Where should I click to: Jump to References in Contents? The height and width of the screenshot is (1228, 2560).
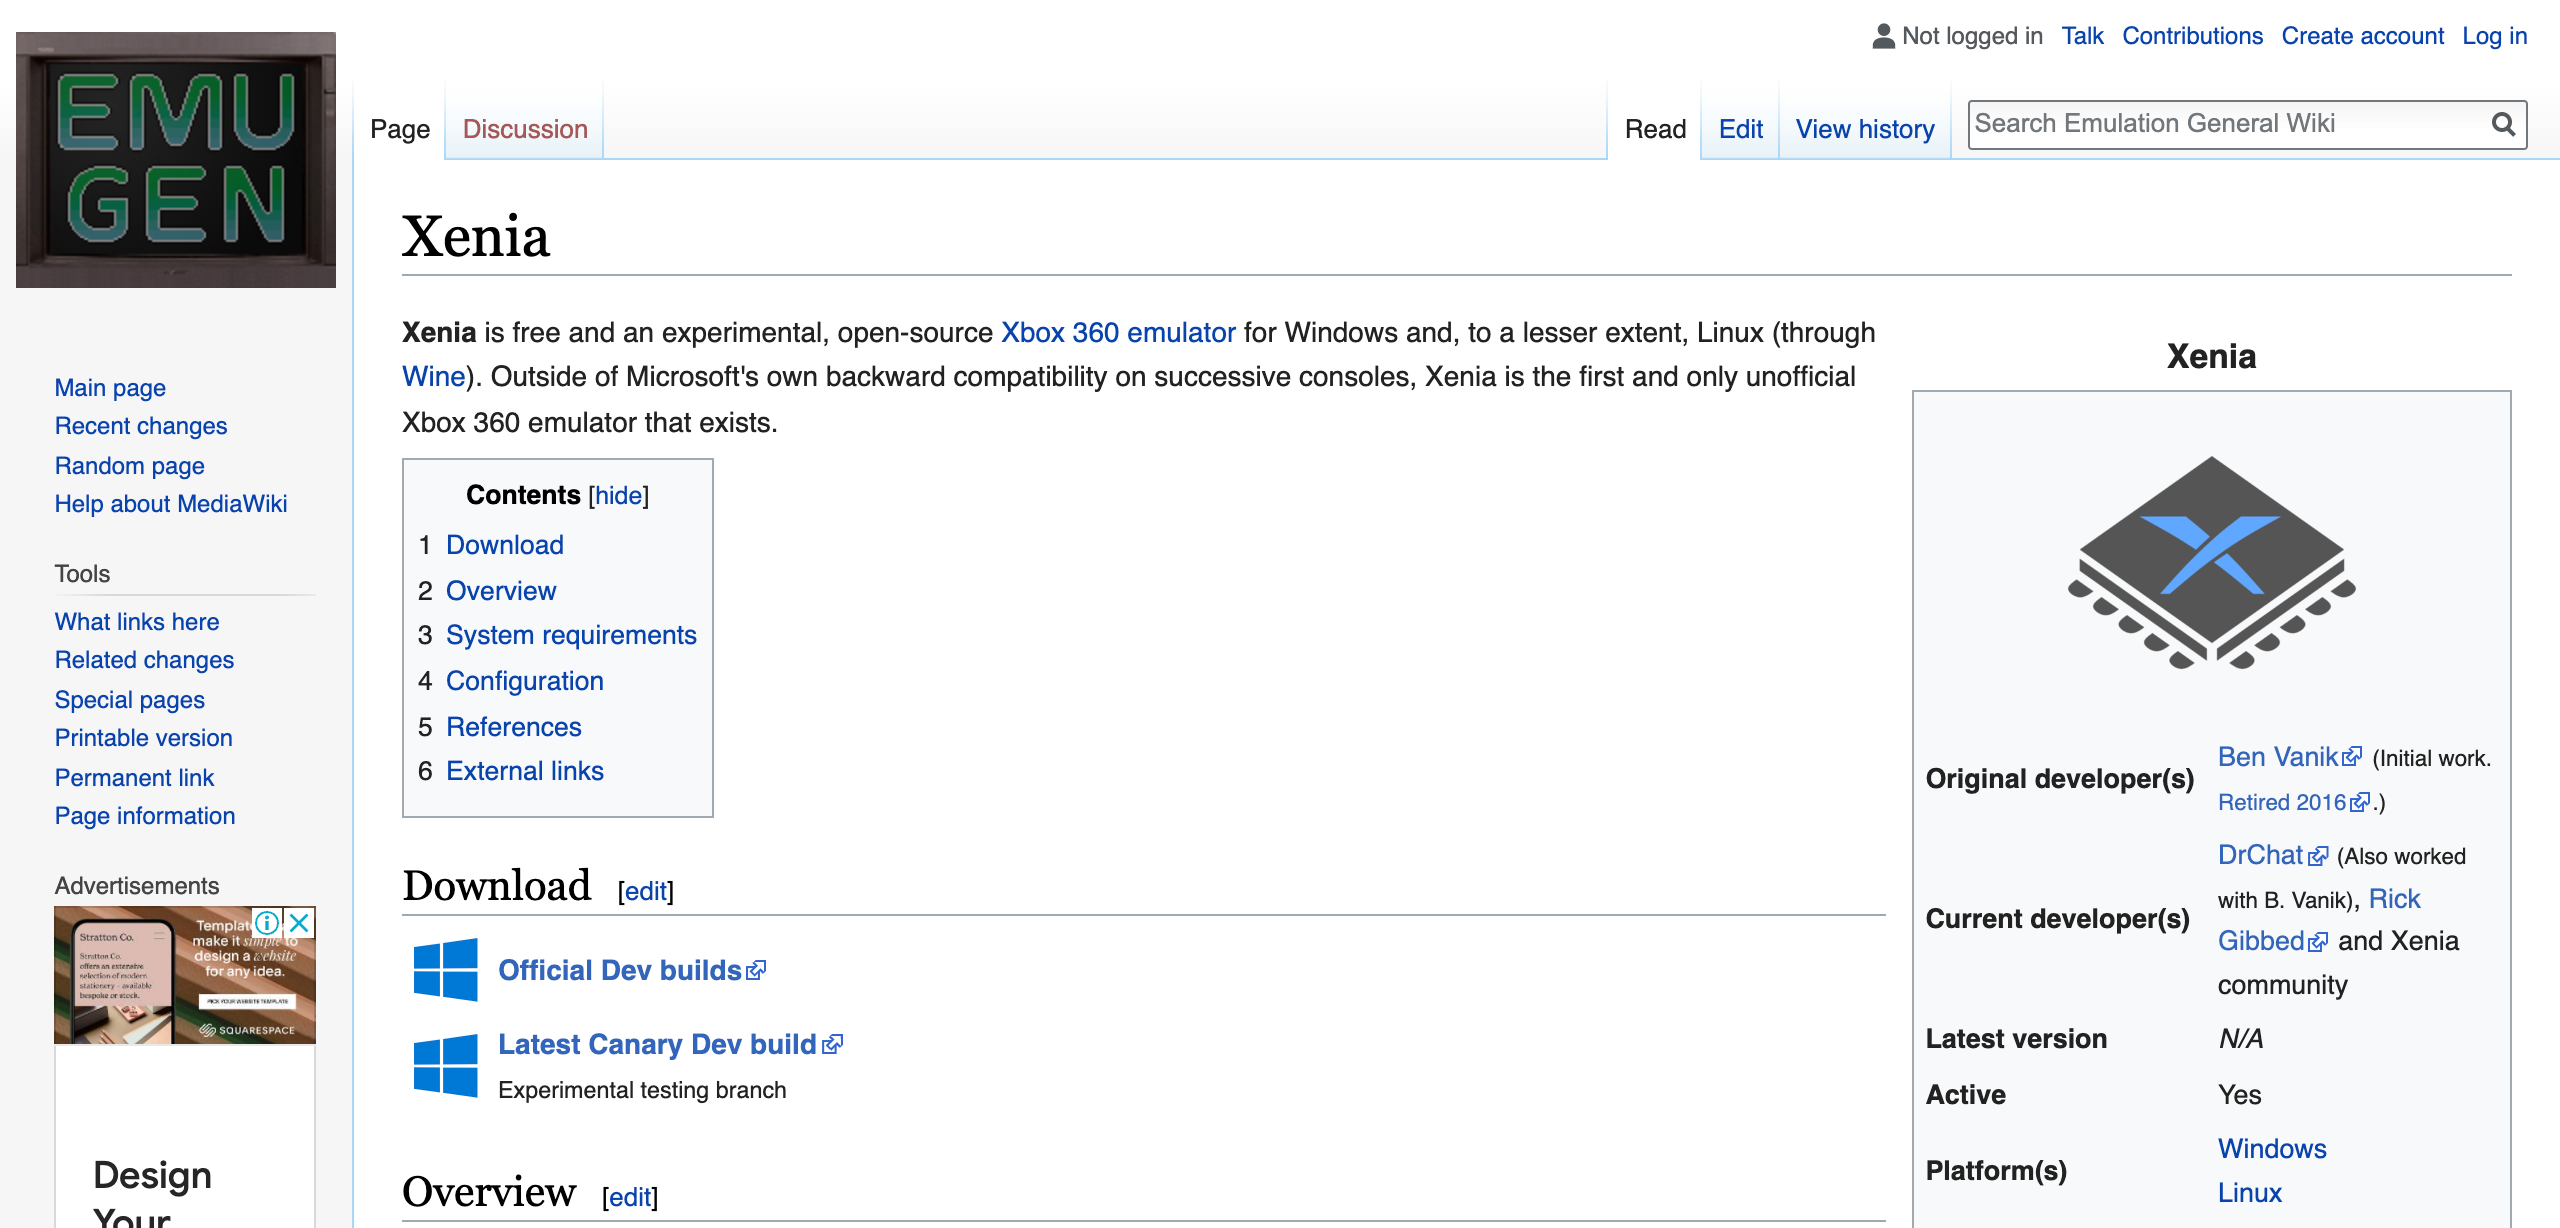[514, 727]
